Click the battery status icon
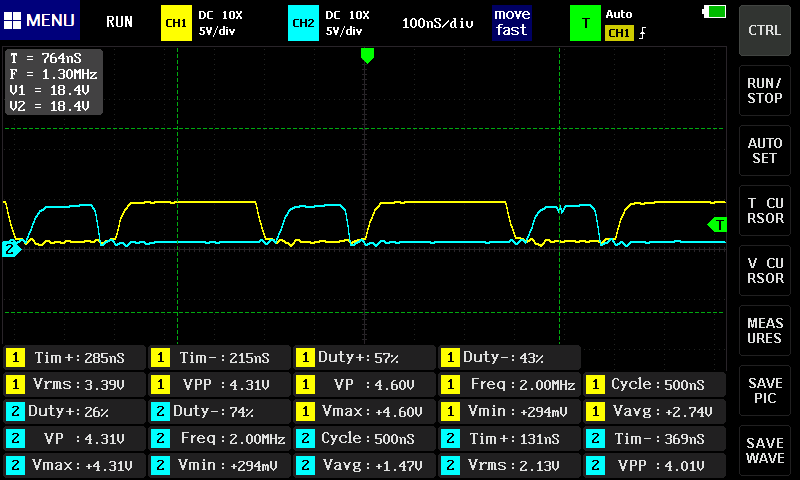 pos(714,11)
